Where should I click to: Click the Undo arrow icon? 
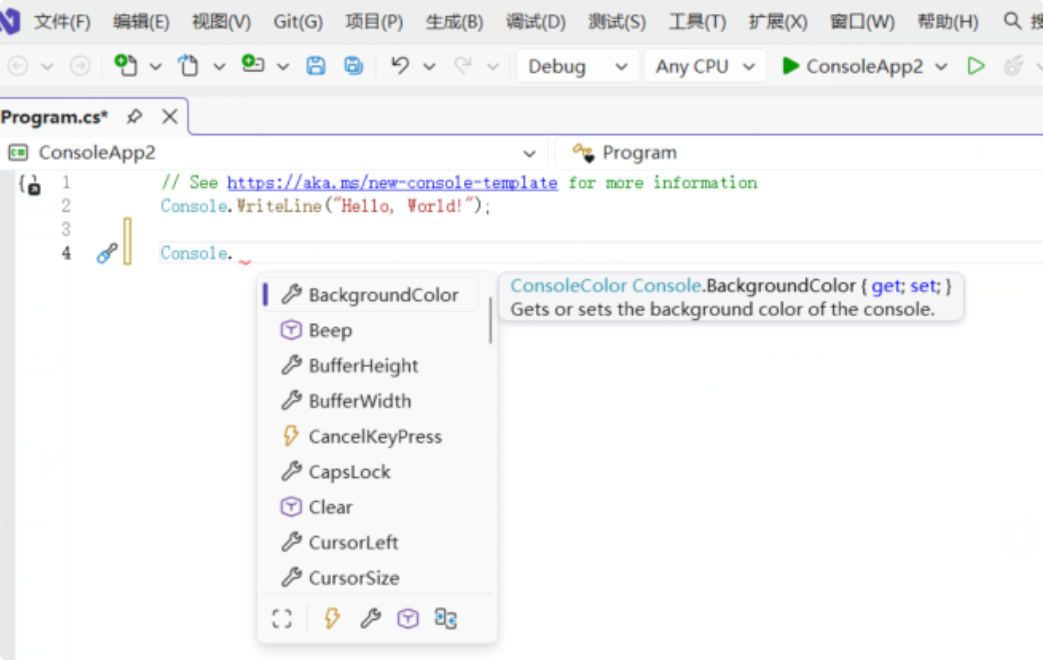coord(400,66)
